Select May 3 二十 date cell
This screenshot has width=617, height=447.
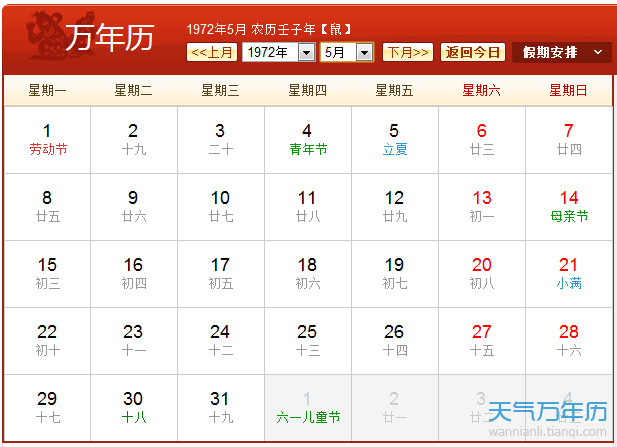click(x=221, y=140)
